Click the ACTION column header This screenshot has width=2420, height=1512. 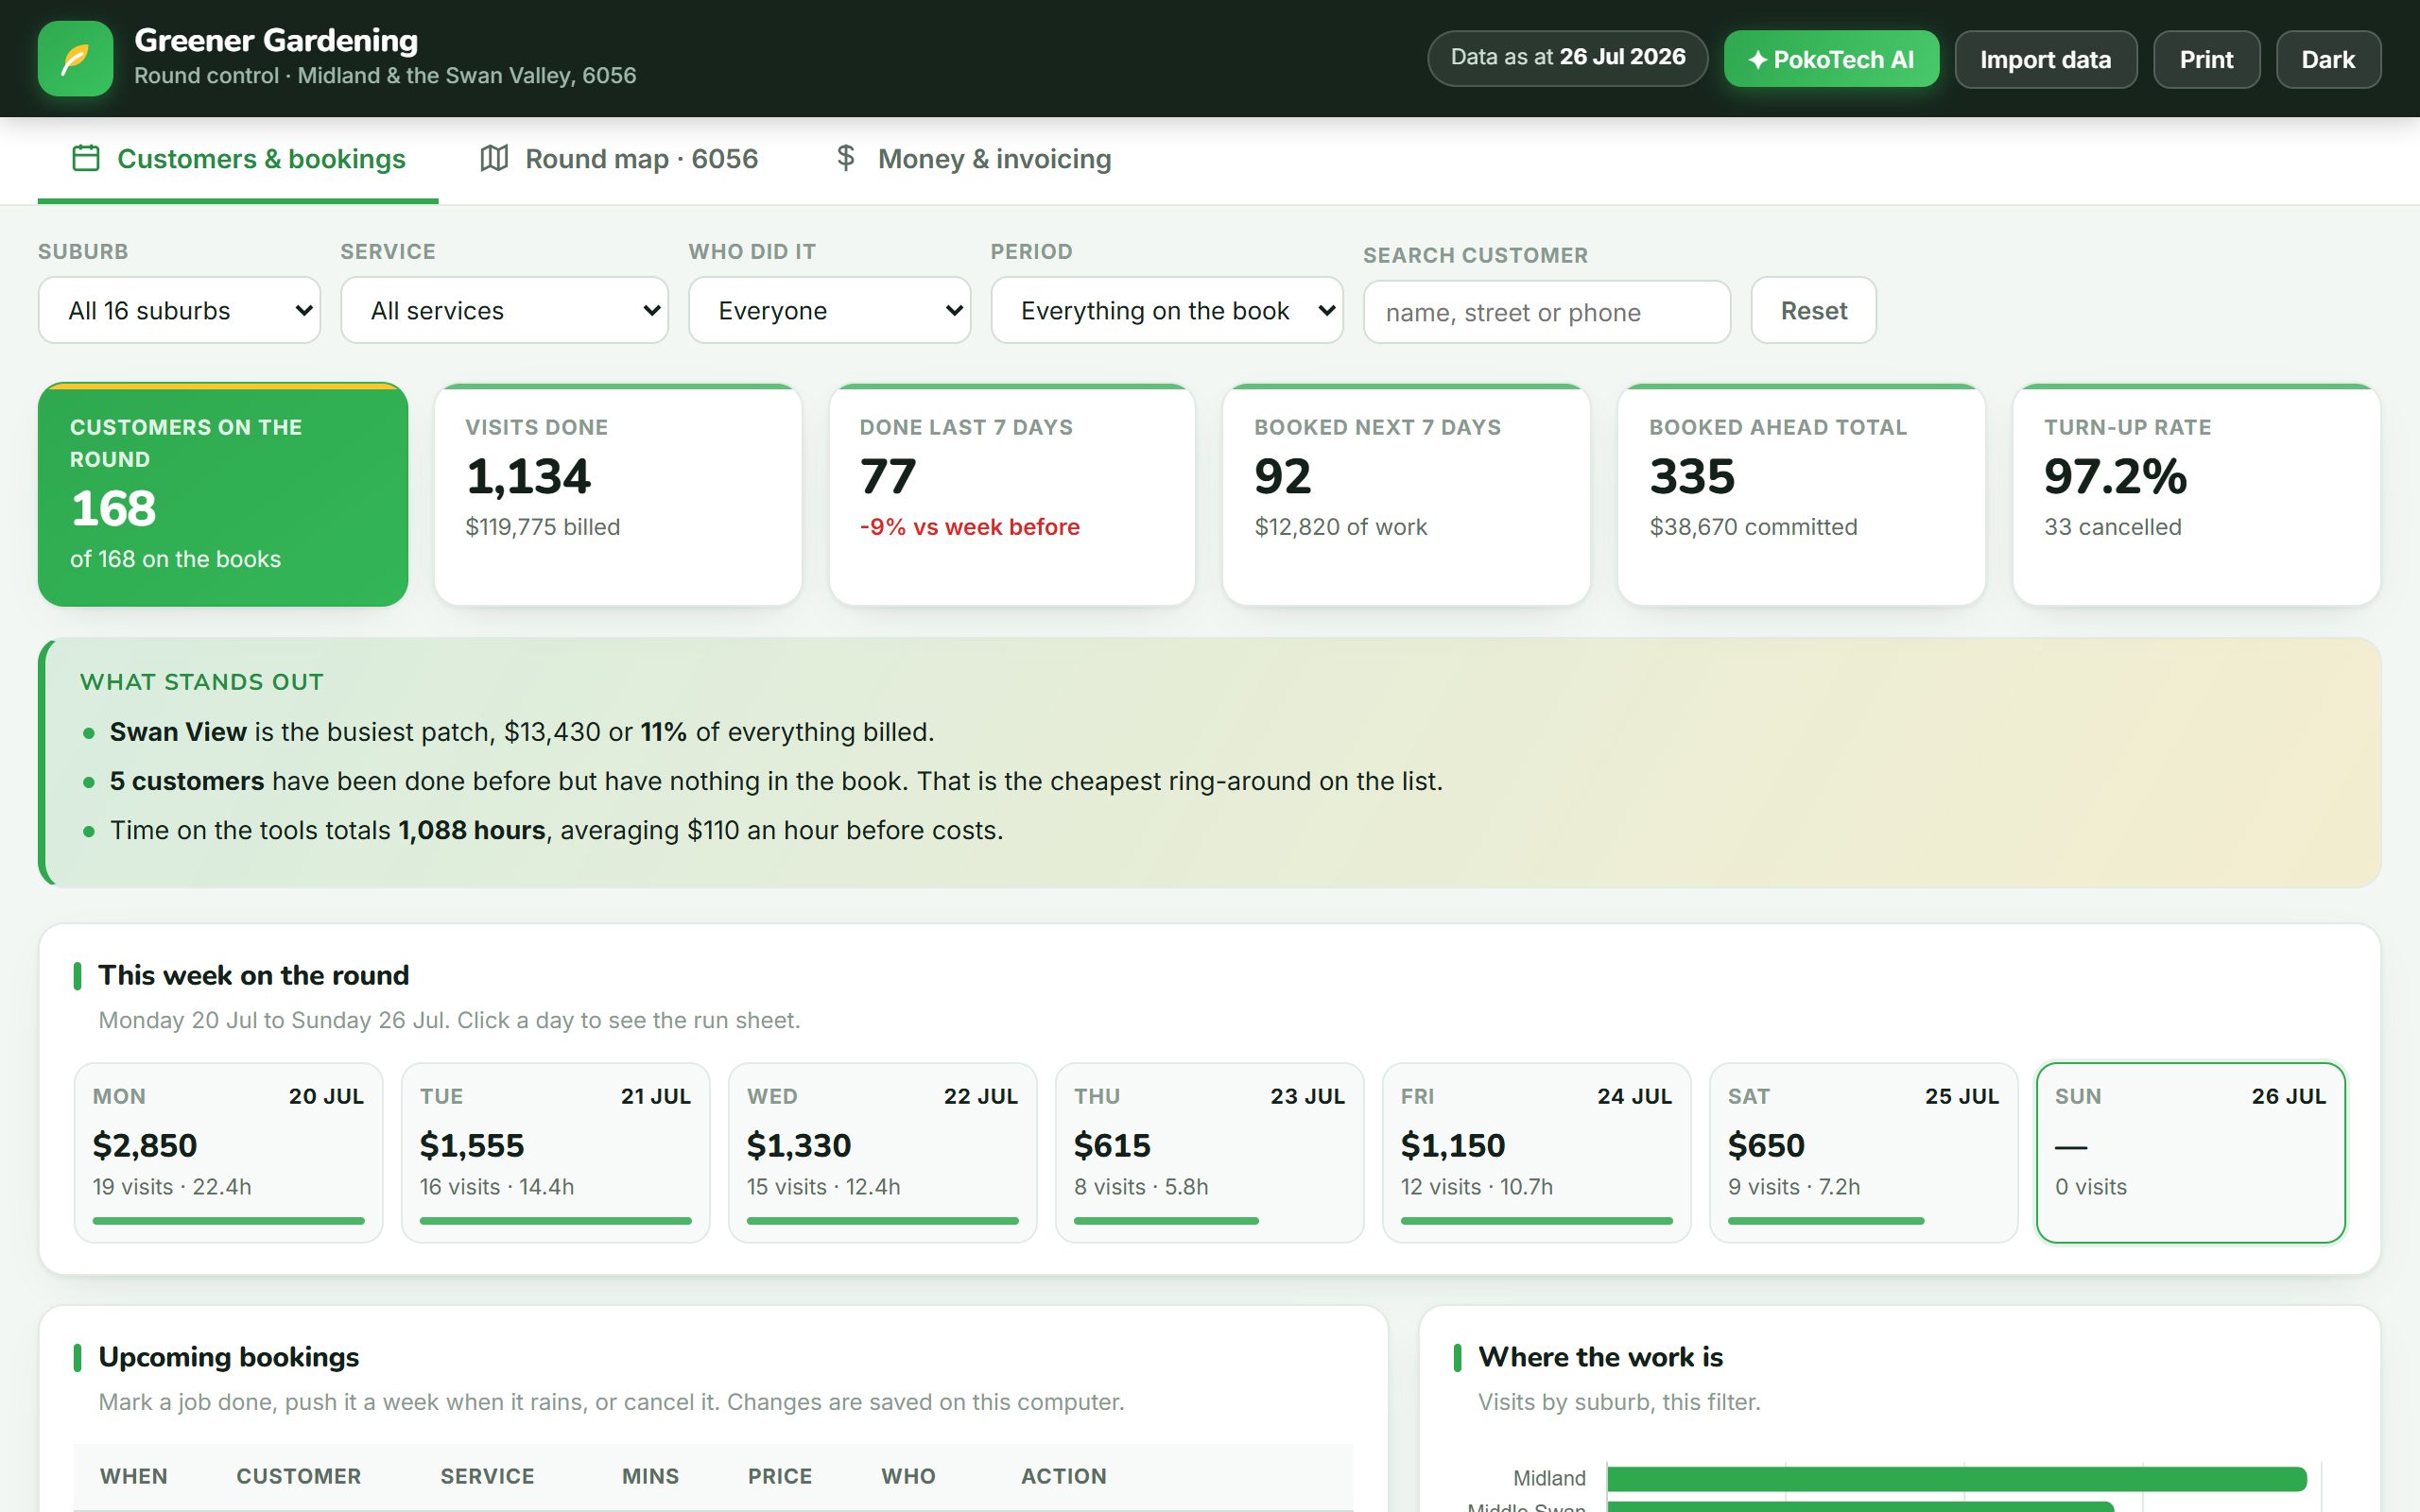click(x=1063, y=1476)
